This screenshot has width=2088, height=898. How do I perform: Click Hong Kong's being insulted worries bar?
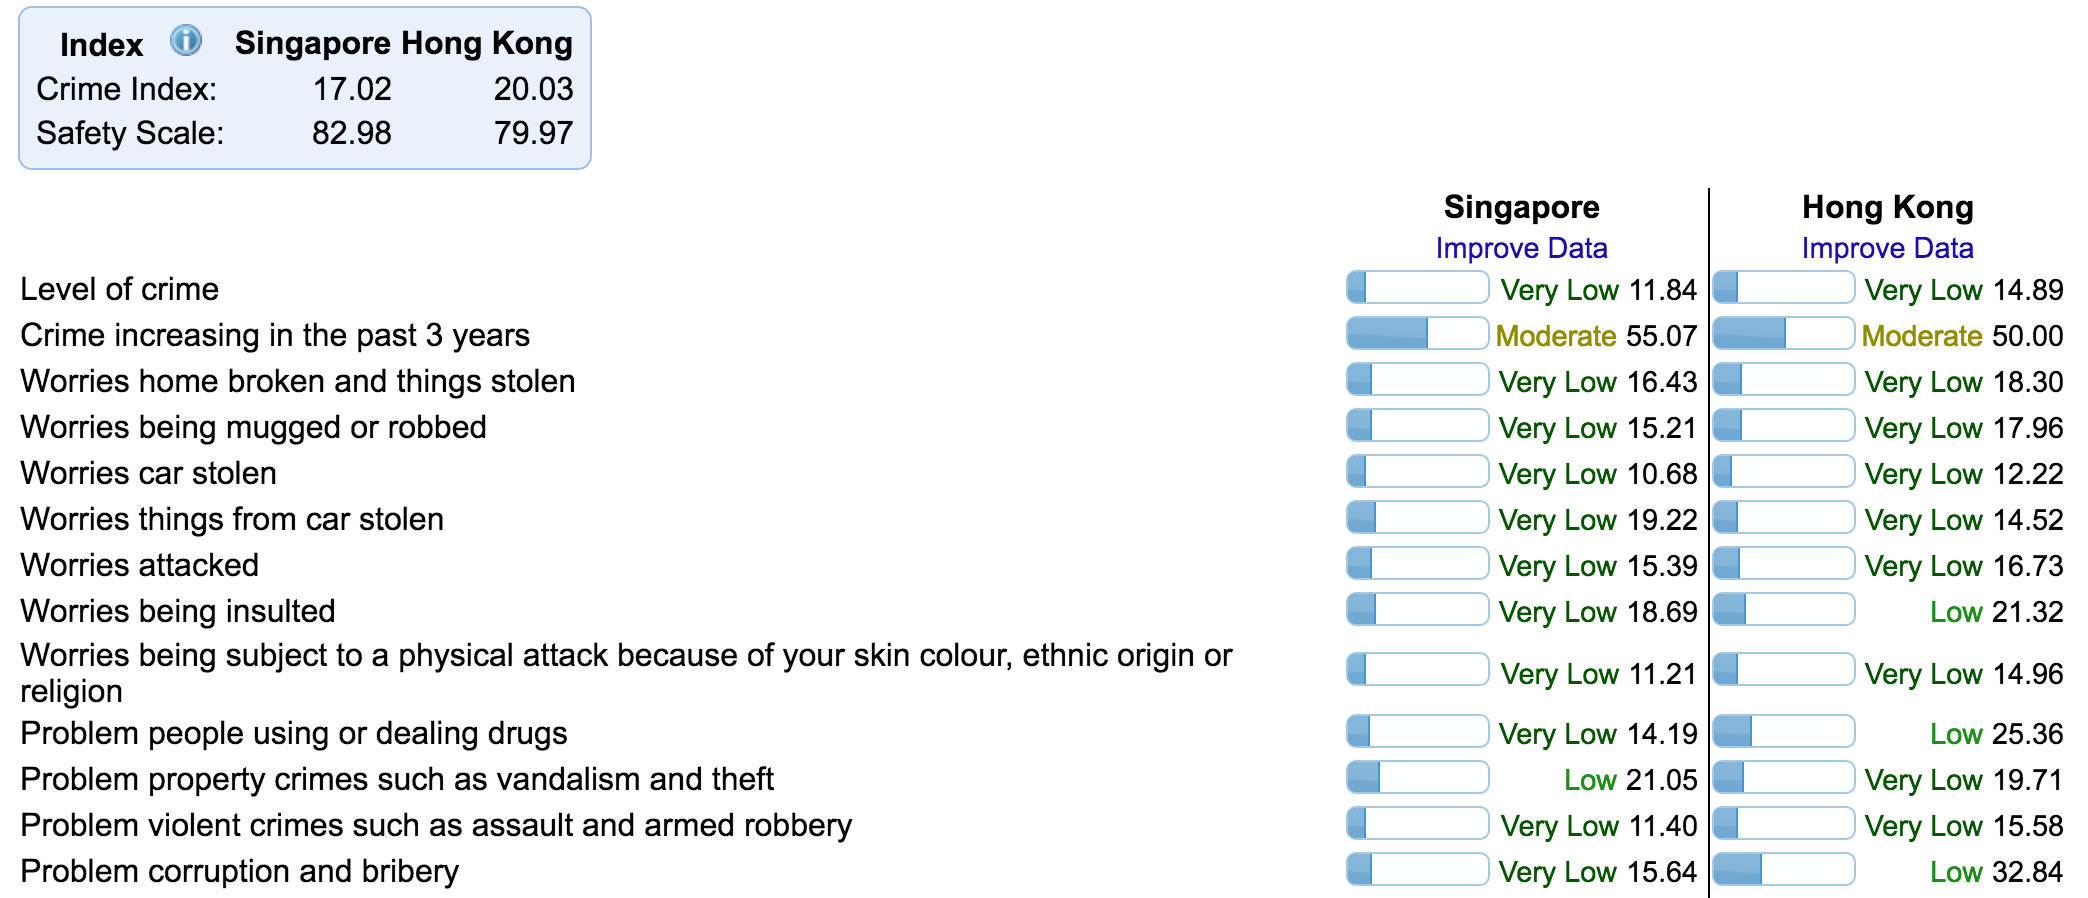(1783, 610)
